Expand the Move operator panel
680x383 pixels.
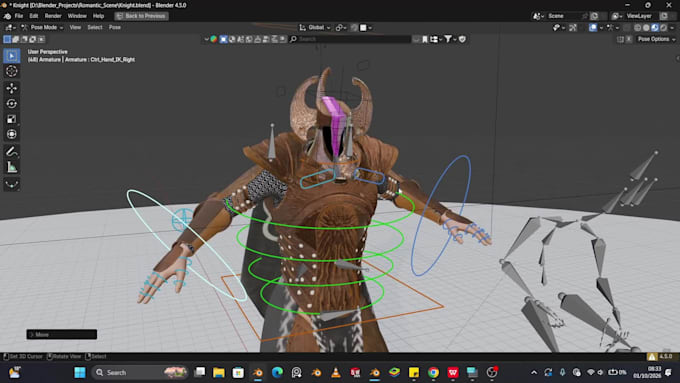(62, 334)
